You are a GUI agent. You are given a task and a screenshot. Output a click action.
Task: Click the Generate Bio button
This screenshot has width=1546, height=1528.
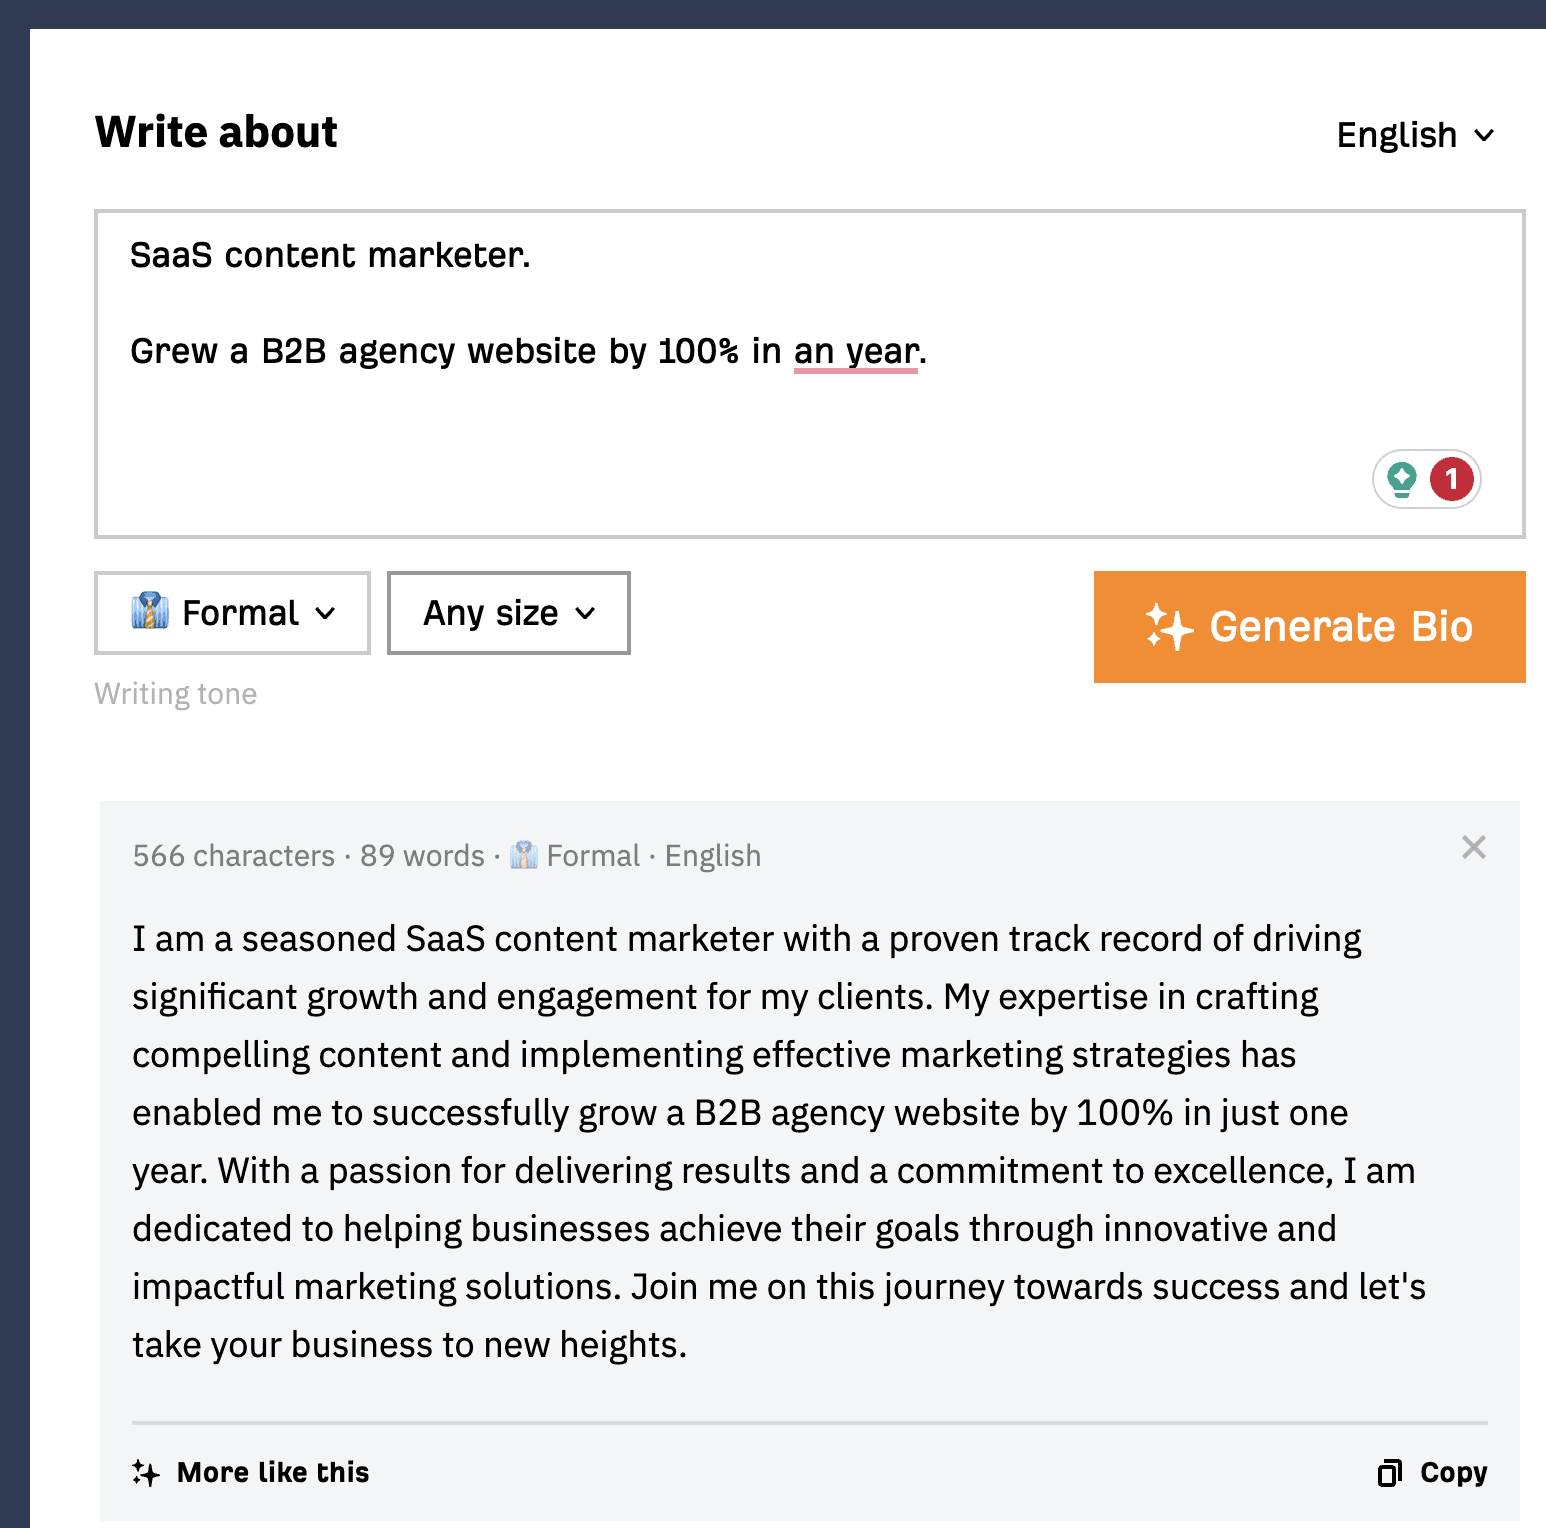[1308, 628]
